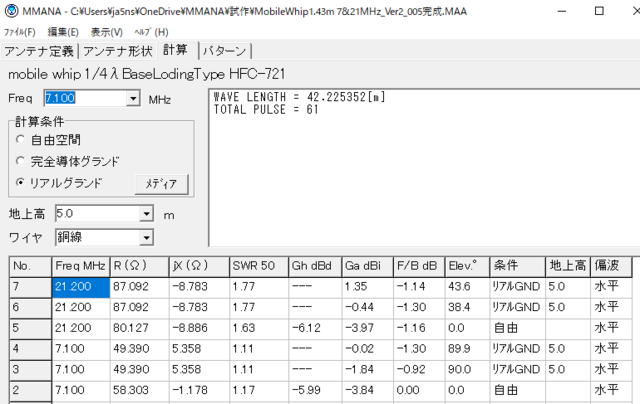Click Gh dBd value -6.12
This screenshot has height=404, width=640.
(x=315, y=329)
